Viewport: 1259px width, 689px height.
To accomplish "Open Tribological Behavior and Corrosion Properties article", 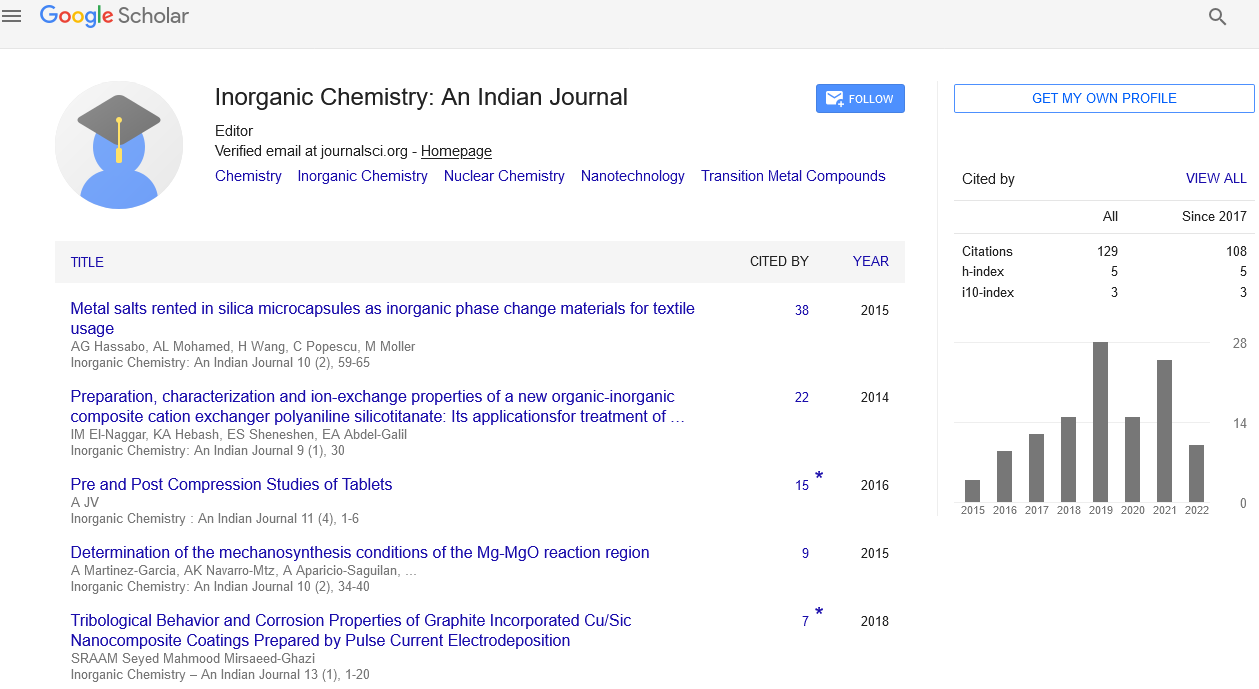I will click(x=351, y=630).
